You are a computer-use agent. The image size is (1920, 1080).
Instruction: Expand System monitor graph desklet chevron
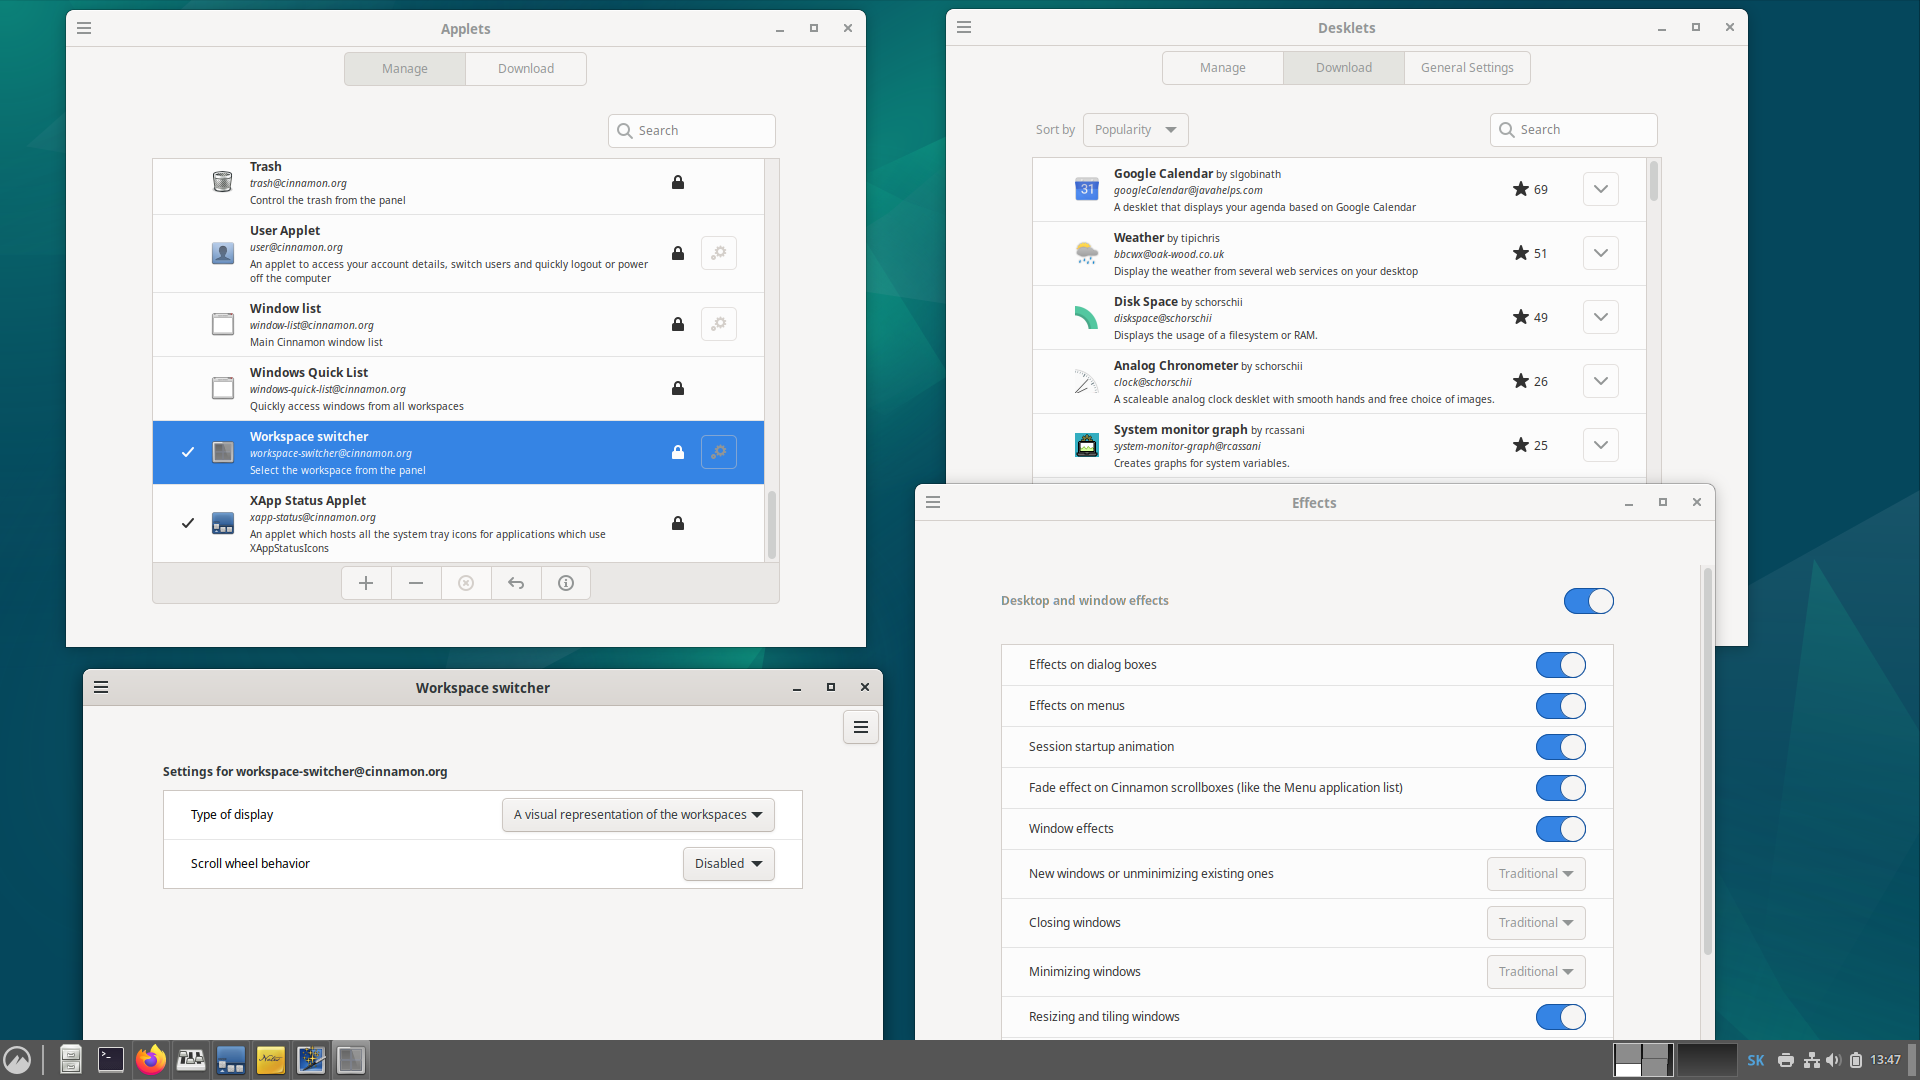(x=1601, y=445)
